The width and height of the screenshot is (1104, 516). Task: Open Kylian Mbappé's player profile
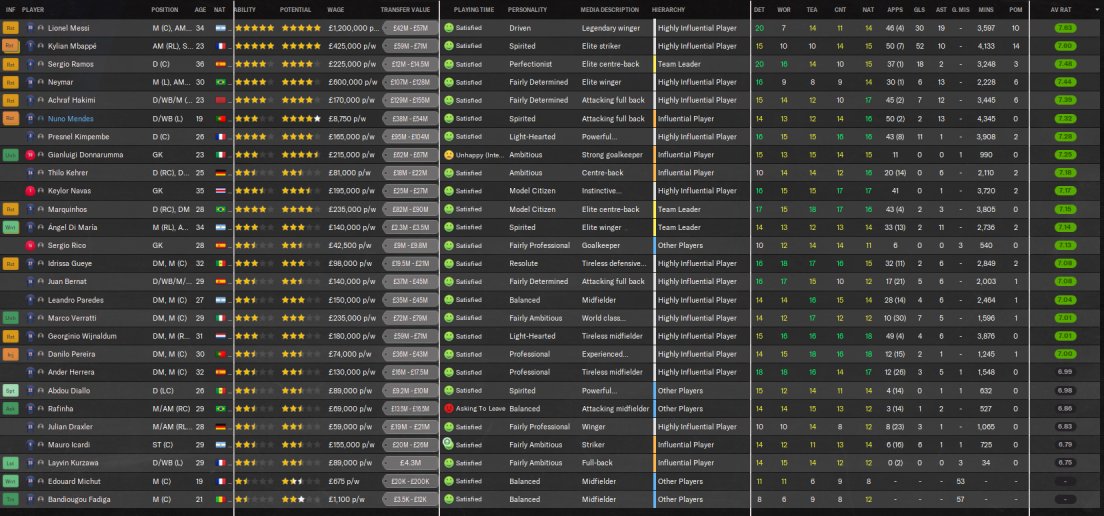point(72,46)
